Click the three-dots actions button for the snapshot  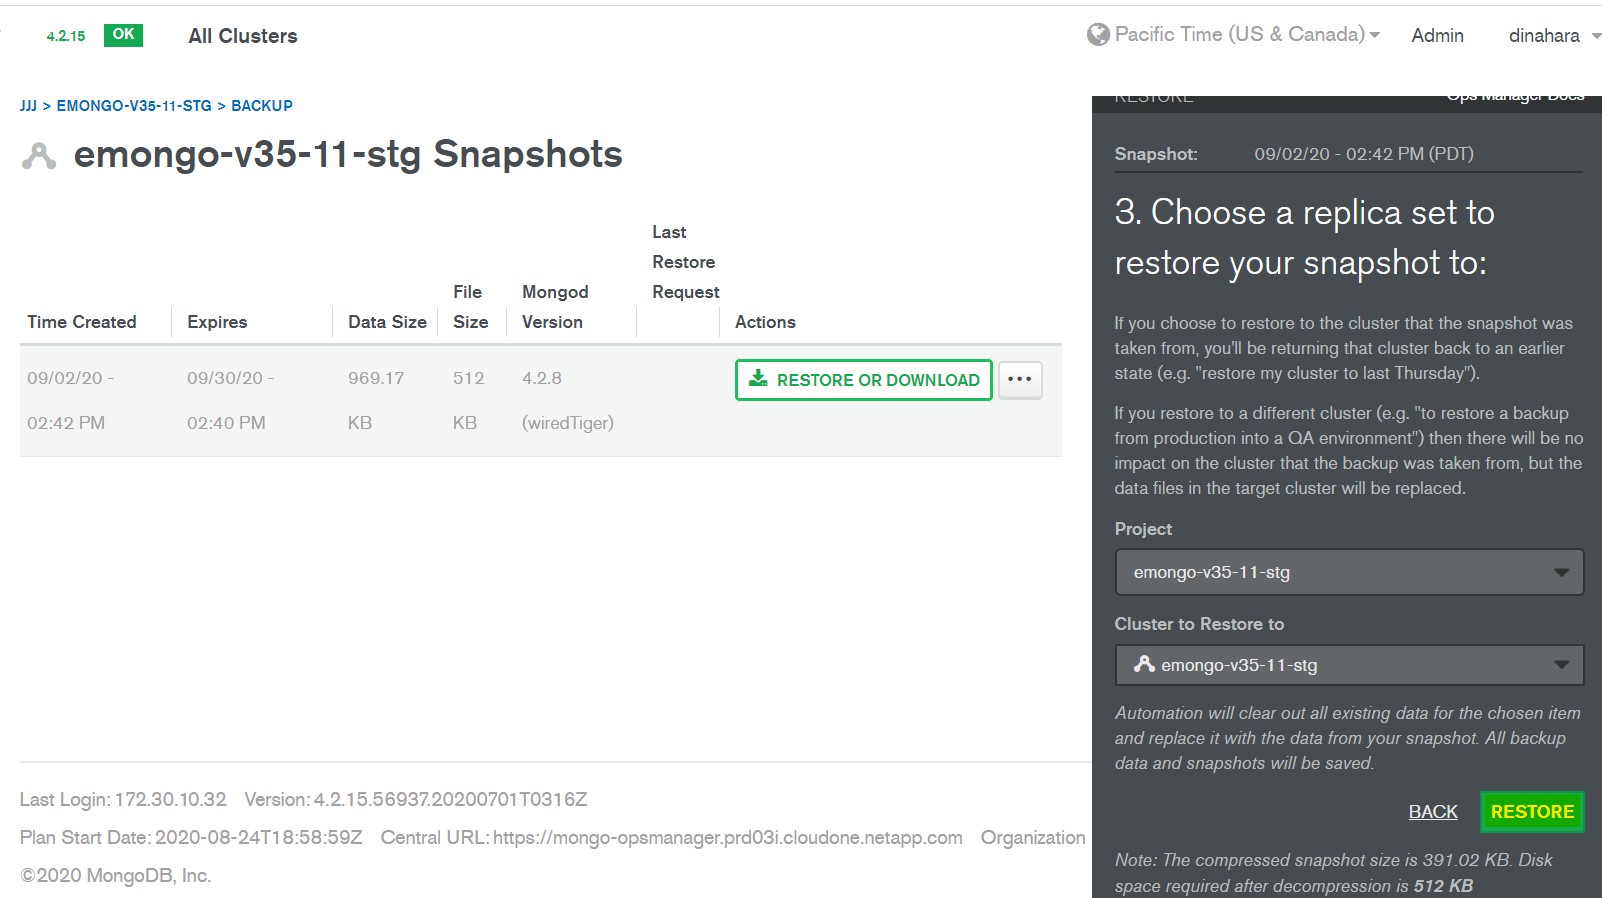coord(1020,380)
